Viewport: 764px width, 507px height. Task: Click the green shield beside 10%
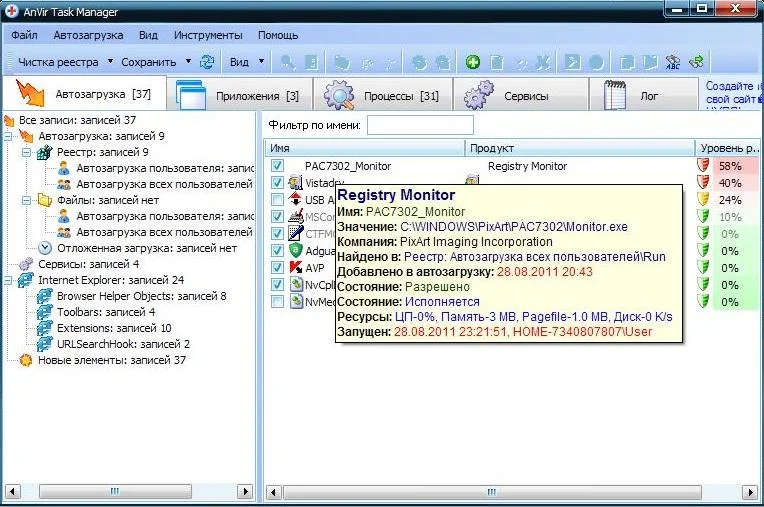pos(703,216)
